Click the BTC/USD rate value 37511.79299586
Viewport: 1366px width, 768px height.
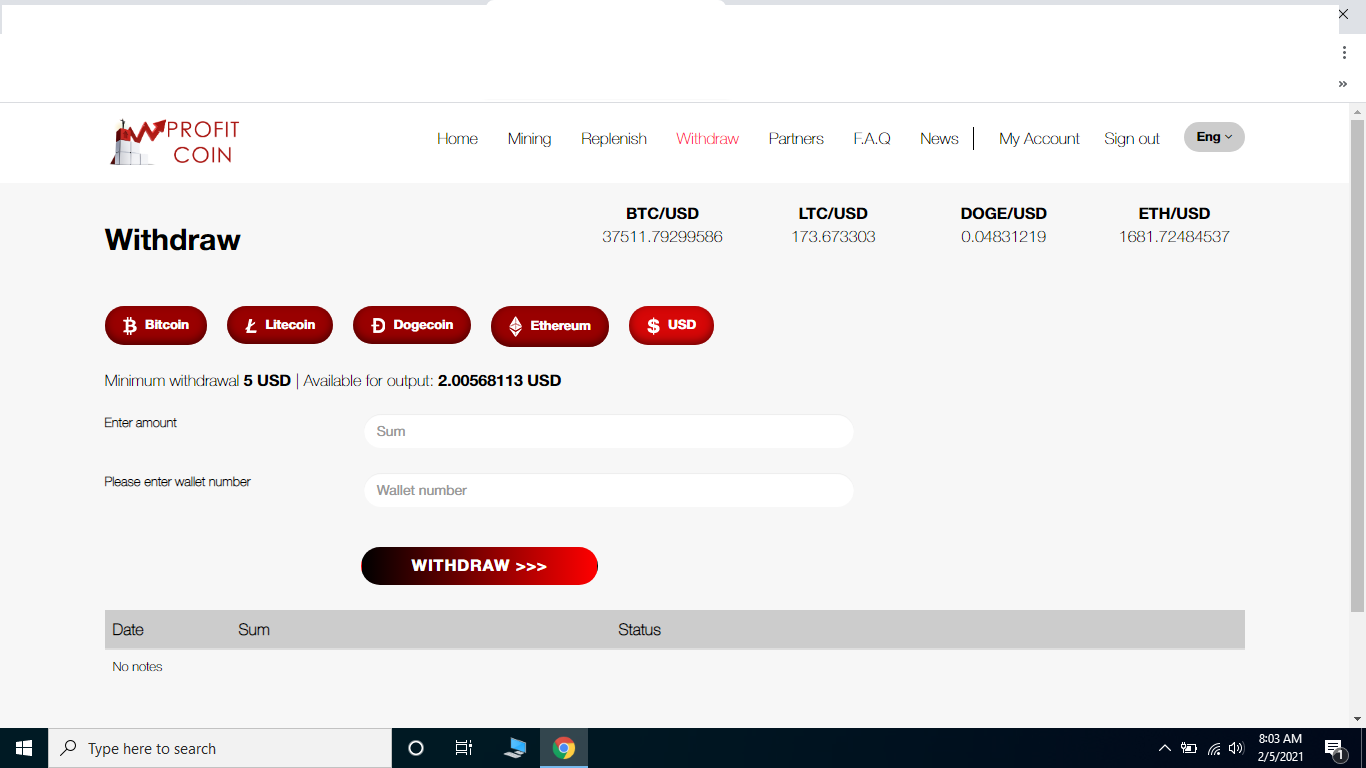662,237
